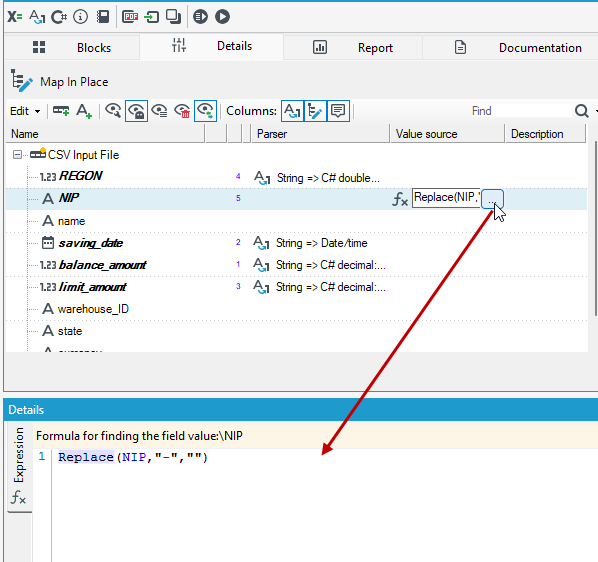The height and width of the screenshot is (562, 598).
Task: Click the Replace(NIP,"-","") formula line in editor
Action: coord(133,457)
